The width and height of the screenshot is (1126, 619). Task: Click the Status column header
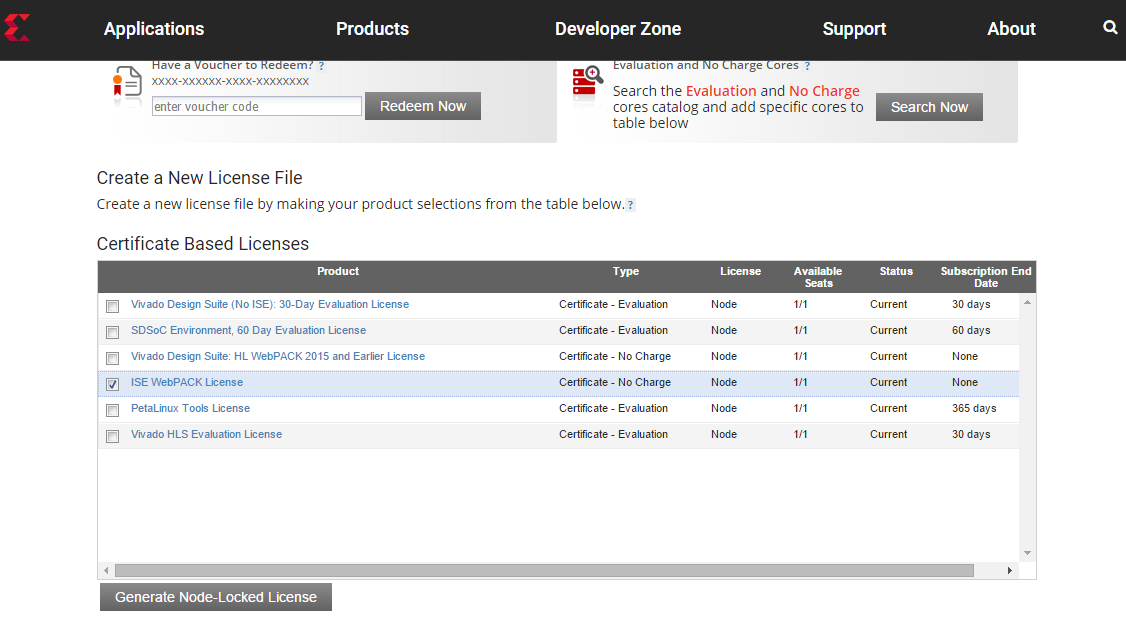(896, 271)
